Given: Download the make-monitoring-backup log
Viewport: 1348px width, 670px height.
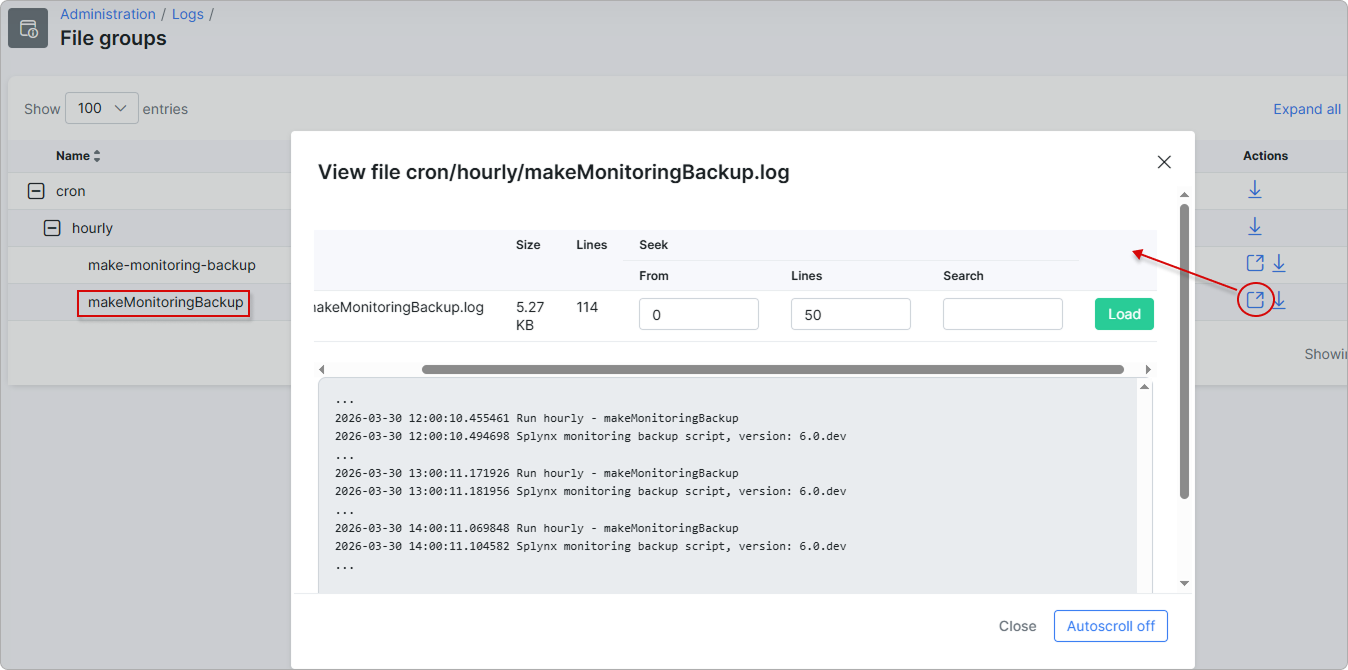Looking at the screenshot, I should click(1278, 263).
